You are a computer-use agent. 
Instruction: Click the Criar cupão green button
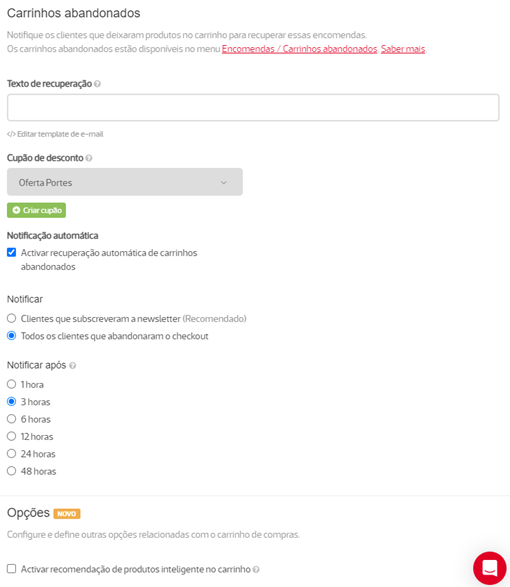click(36, 210)
